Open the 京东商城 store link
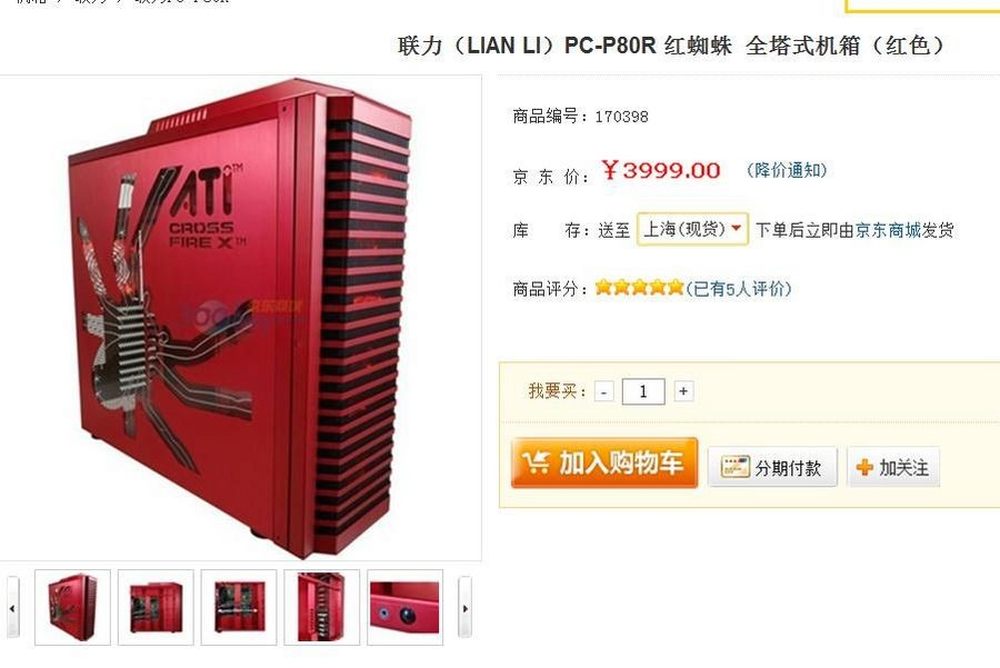The height and width of the screenshot is (668, 1000). [x=888, y=230]
